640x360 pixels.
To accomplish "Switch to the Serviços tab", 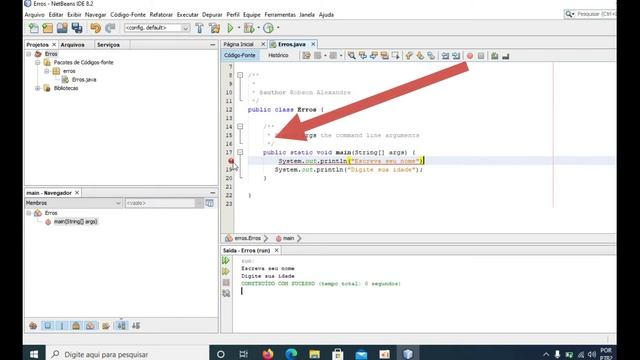I will click(x=108, y=44).
